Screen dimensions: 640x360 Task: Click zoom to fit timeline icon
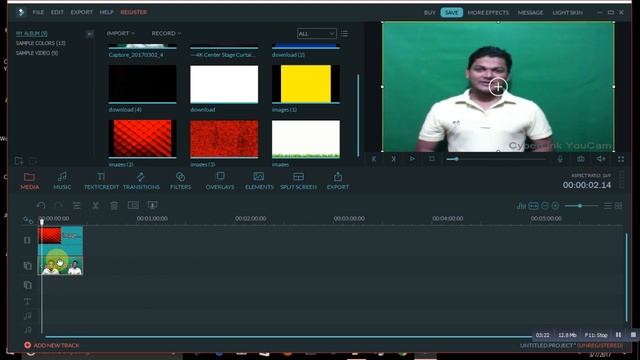(x=533, y=206)
